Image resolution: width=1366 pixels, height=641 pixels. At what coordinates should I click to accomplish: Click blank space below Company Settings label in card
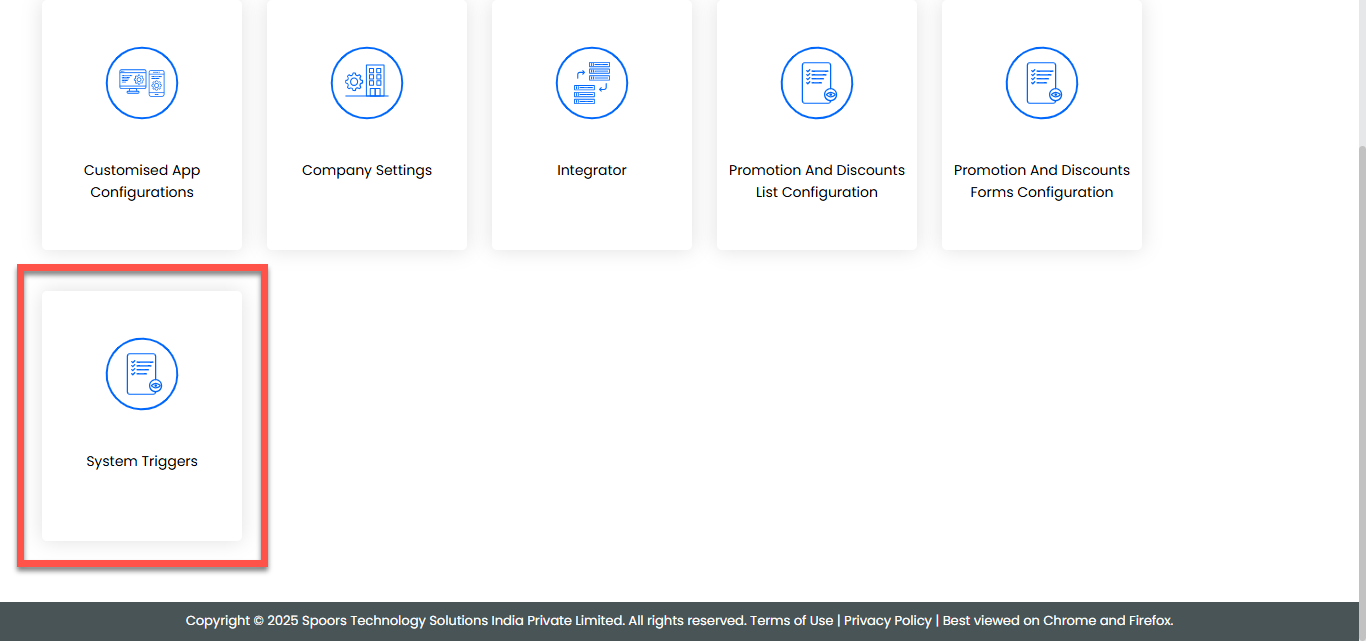click(x=367, y=215)
